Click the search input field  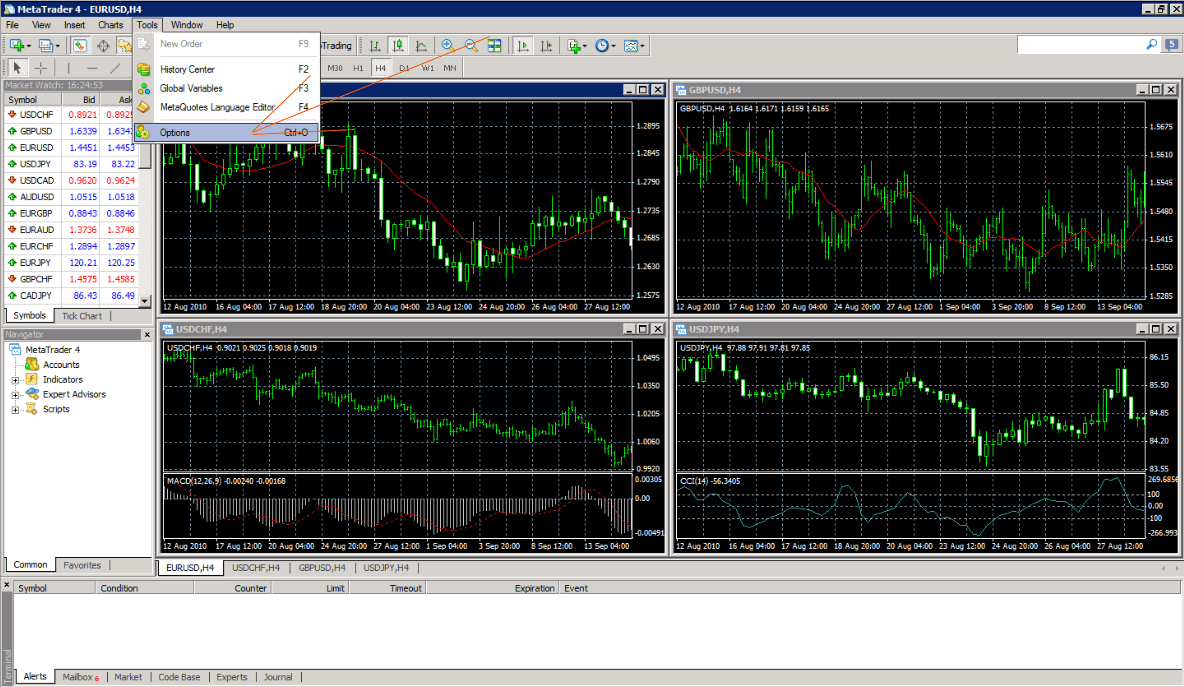pyautogui.click(x=1081, y=45)
